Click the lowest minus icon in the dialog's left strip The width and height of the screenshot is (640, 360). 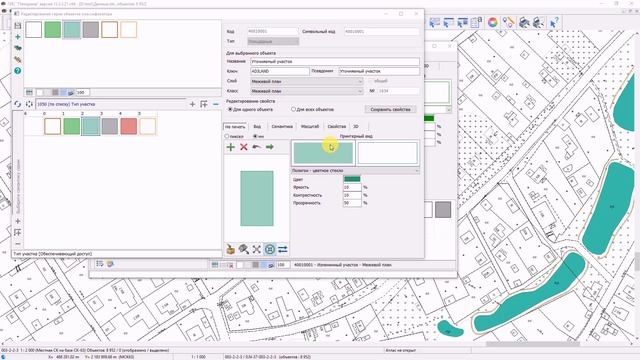pos(18,244)
